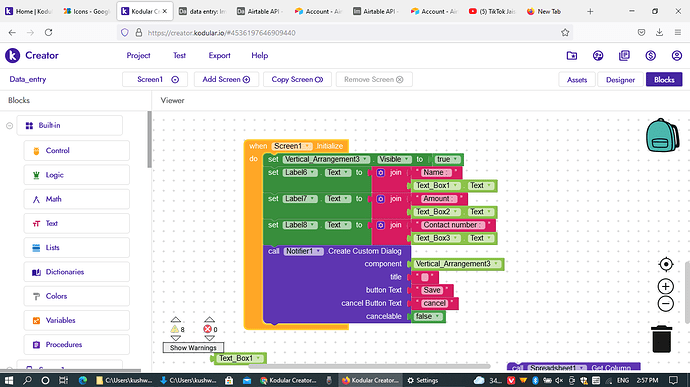Screen dimensions: 690x387
Task: Click the Control category icon
Action: point(36,151)
